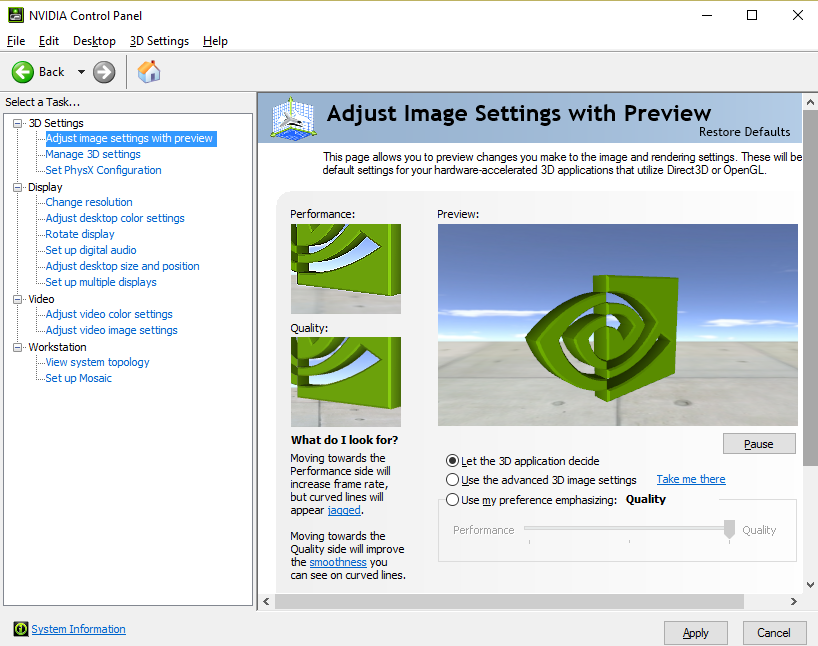Viewport: 818px width, 646px height.
Task: Click the vertical scrollbar up arrow
Action: tap(810, 102)
